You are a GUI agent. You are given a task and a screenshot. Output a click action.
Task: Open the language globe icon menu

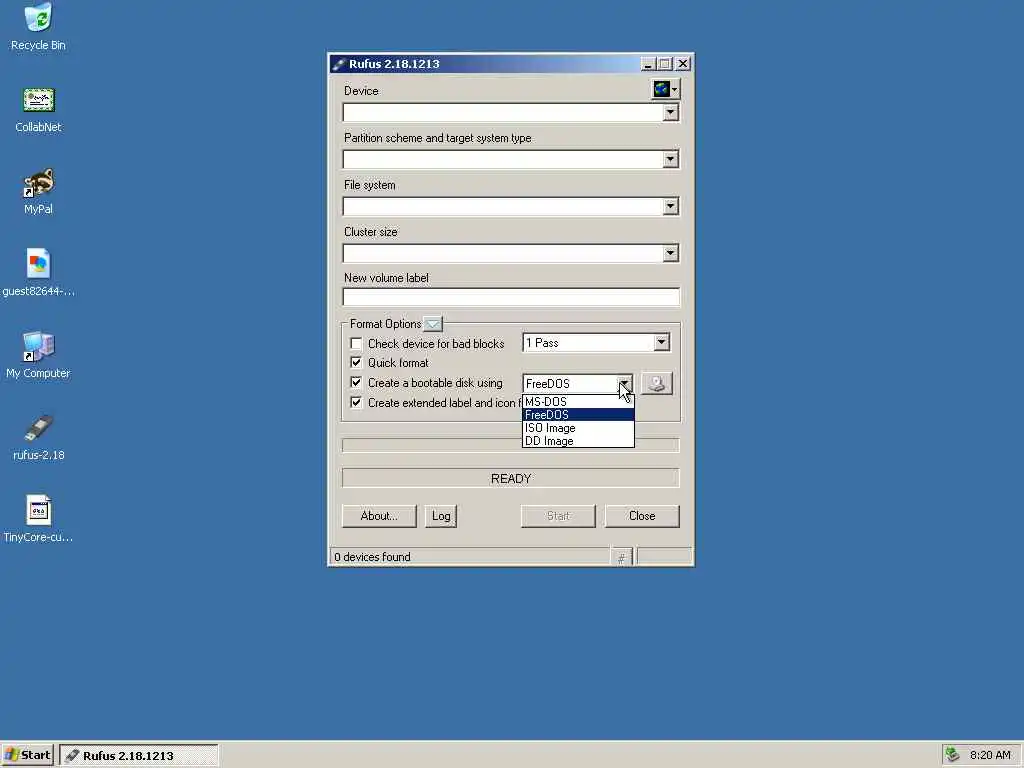665,89
